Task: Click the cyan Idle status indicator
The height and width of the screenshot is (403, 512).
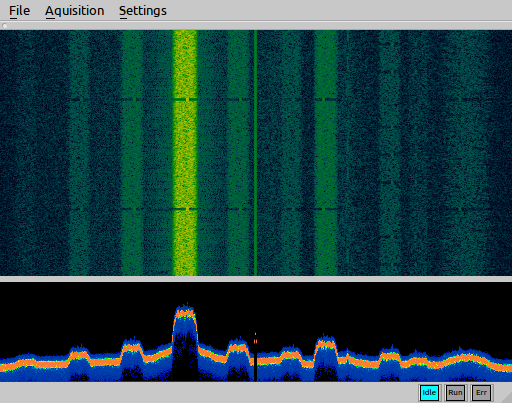Action: (x=429, y=393)
